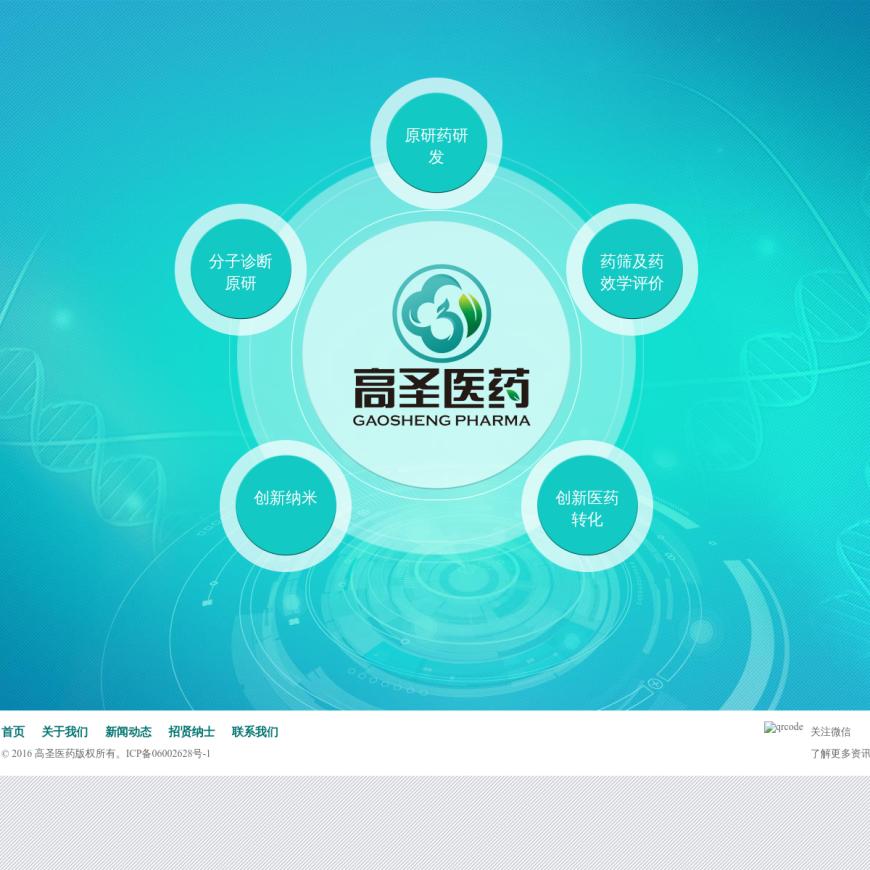Viewport: 870px width, 870px height.
Task: Select the 创新纳米 circle
Action: click(x=285, y=506)
